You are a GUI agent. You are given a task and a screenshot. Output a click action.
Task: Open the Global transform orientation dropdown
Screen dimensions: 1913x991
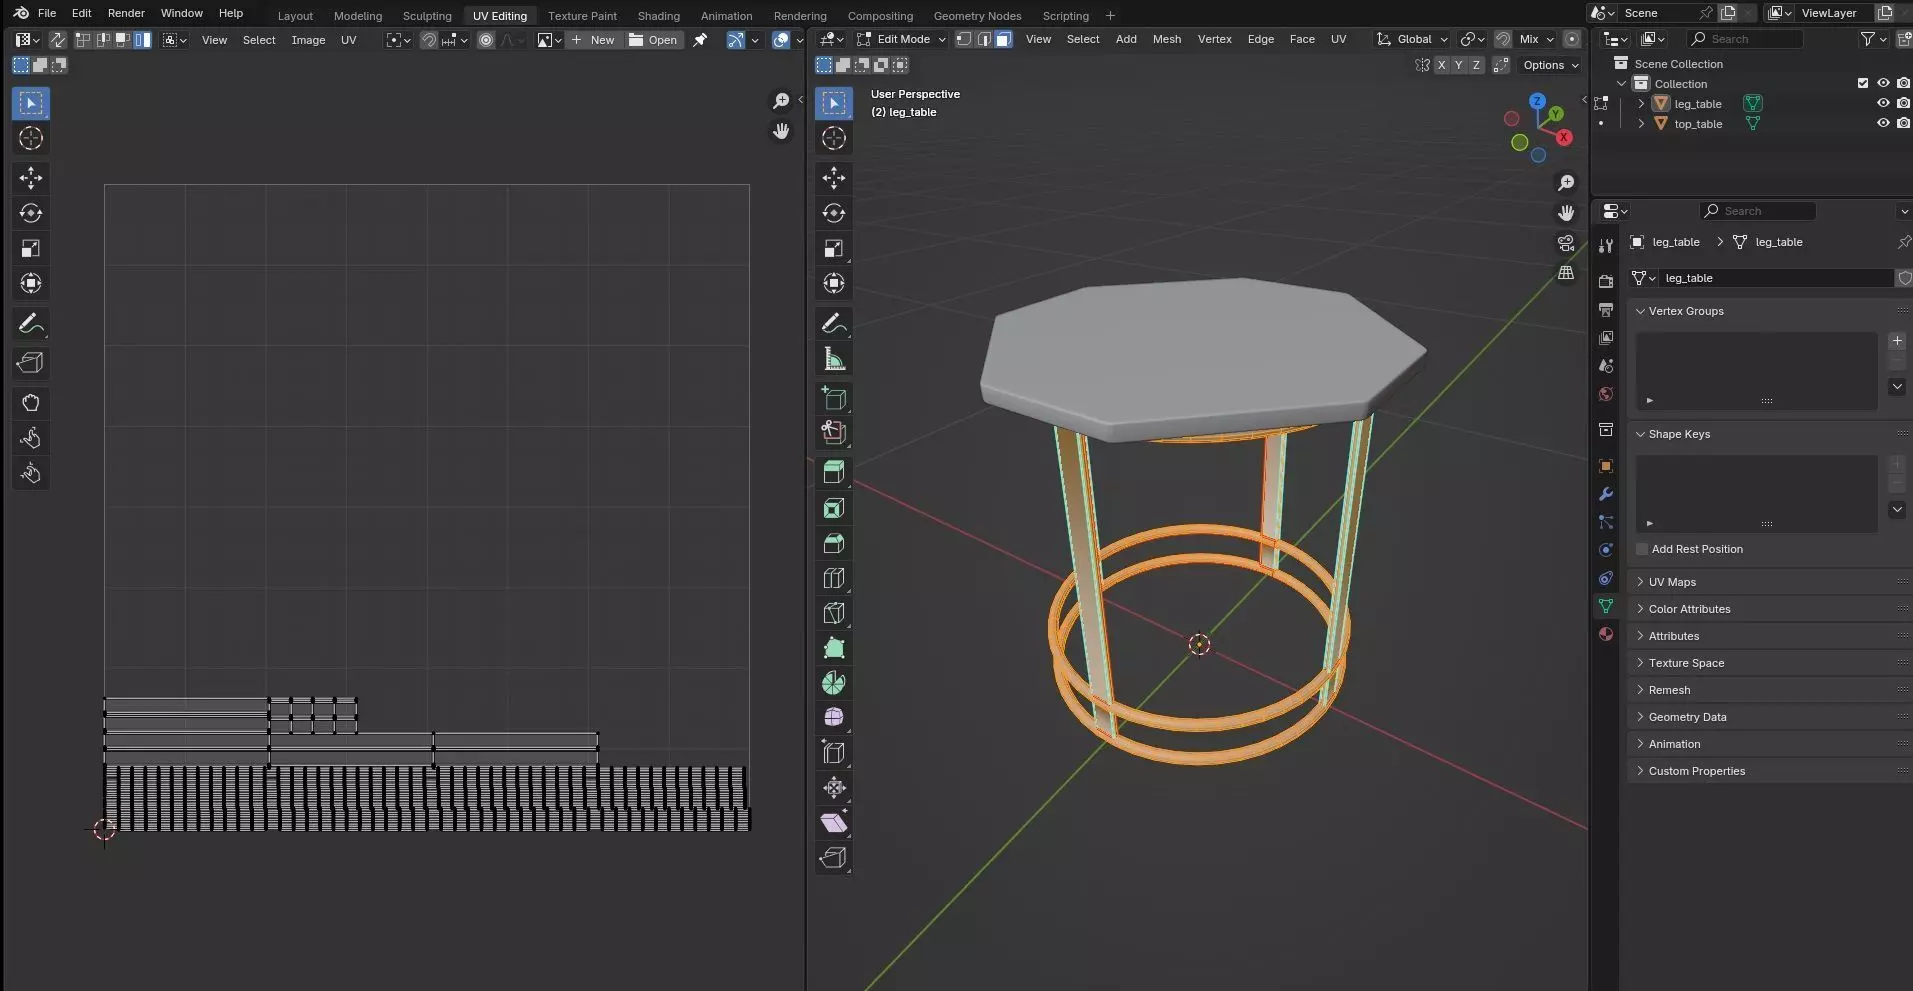pyautogui.click(x=1412, y=39)
